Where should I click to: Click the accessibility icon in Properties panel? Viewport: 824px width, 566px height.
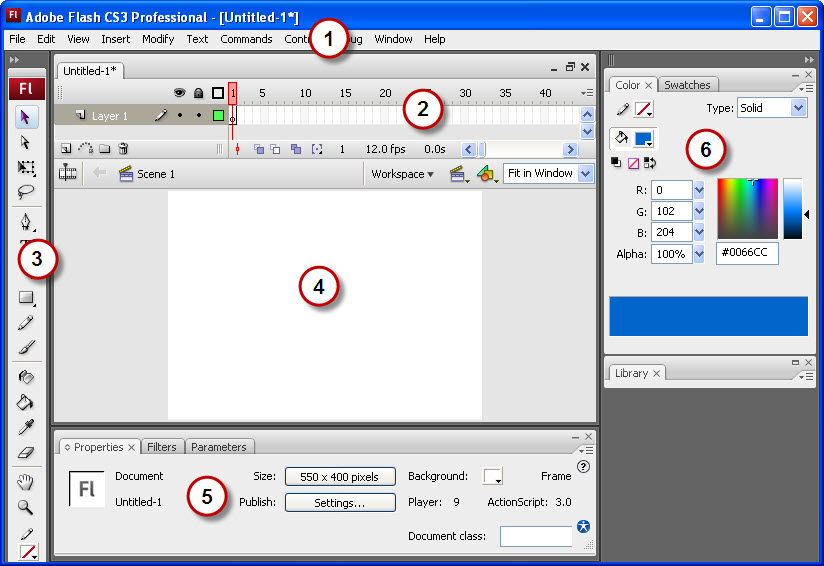tap(583, 527)
